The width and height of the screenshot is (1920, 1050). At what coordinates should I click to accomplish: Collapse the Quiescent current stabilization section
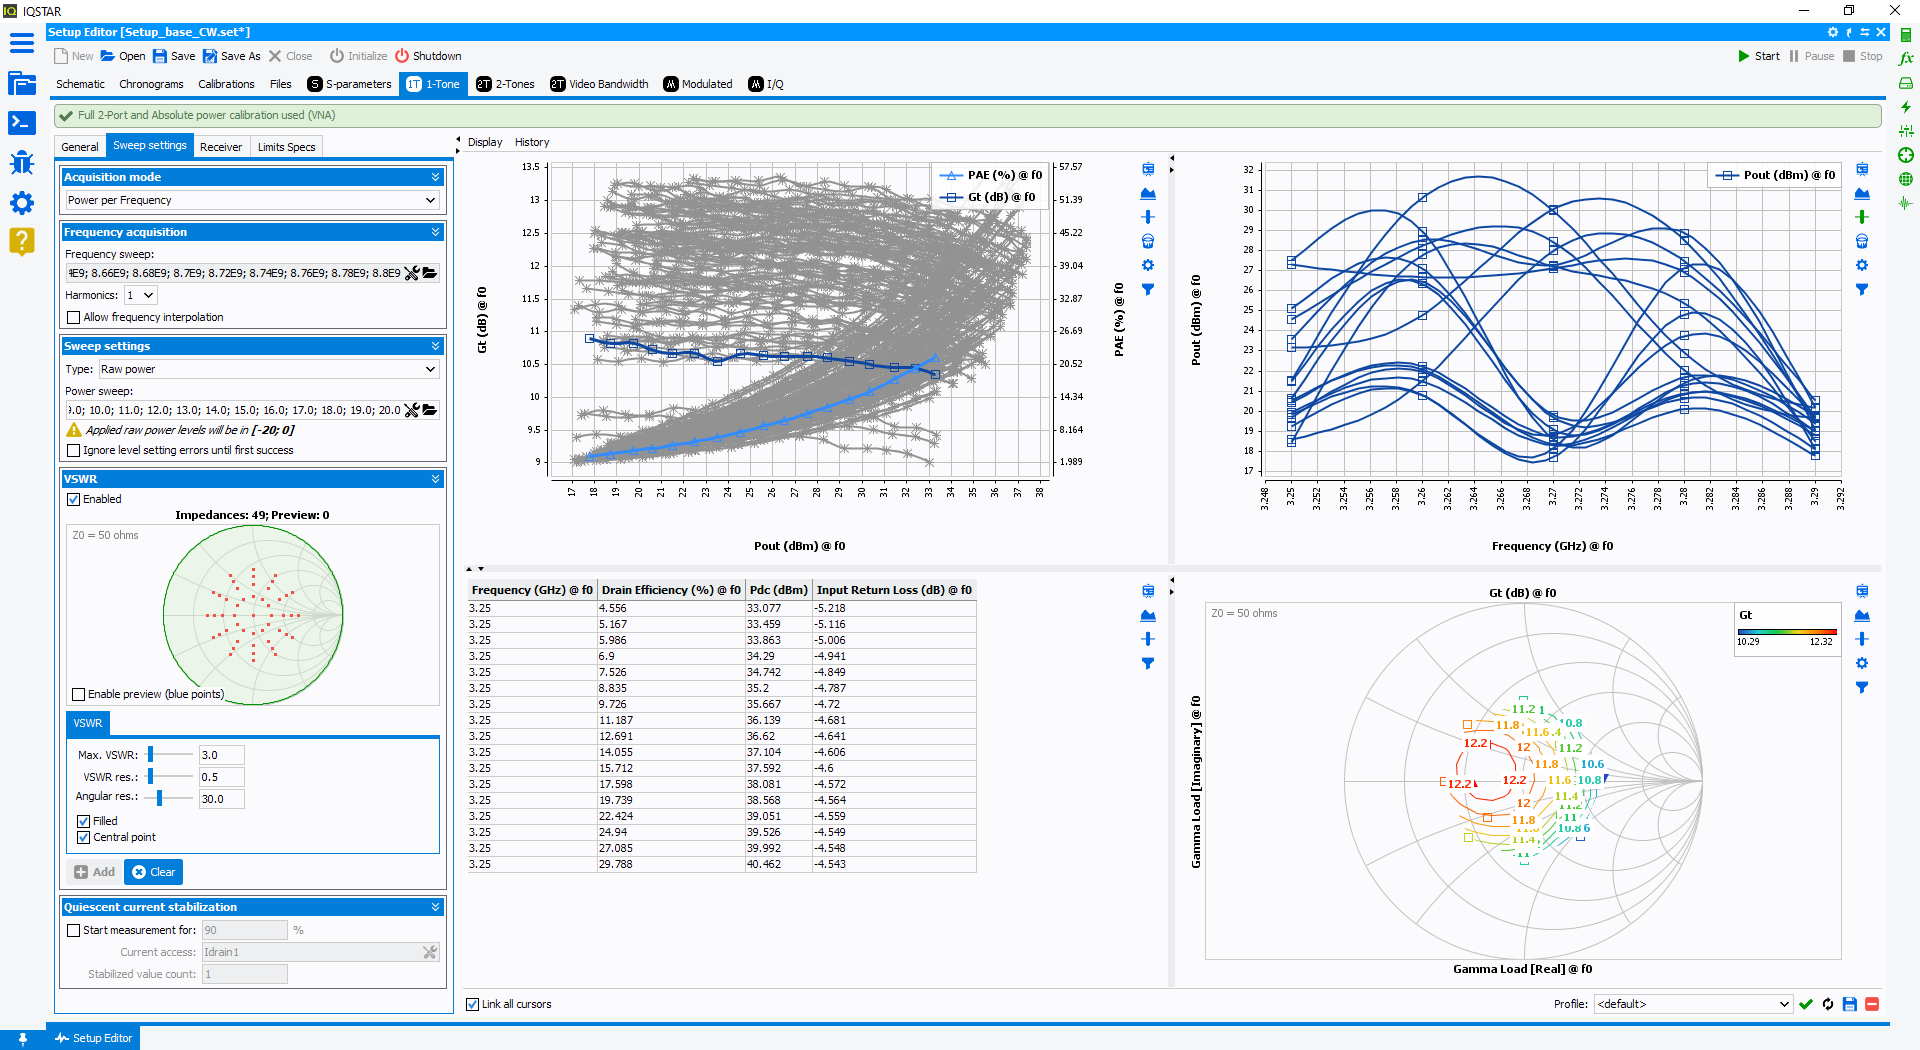pos(435,907)
